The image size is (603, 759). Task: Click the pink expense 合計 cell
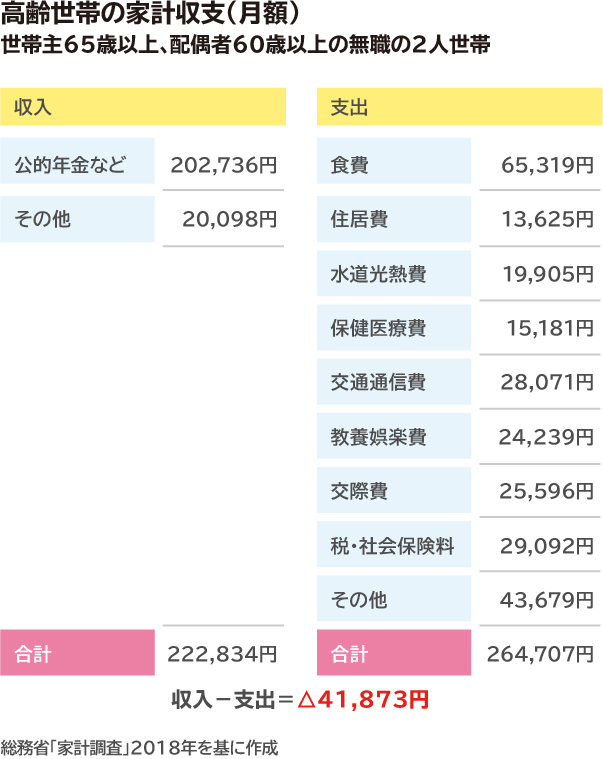394,653
